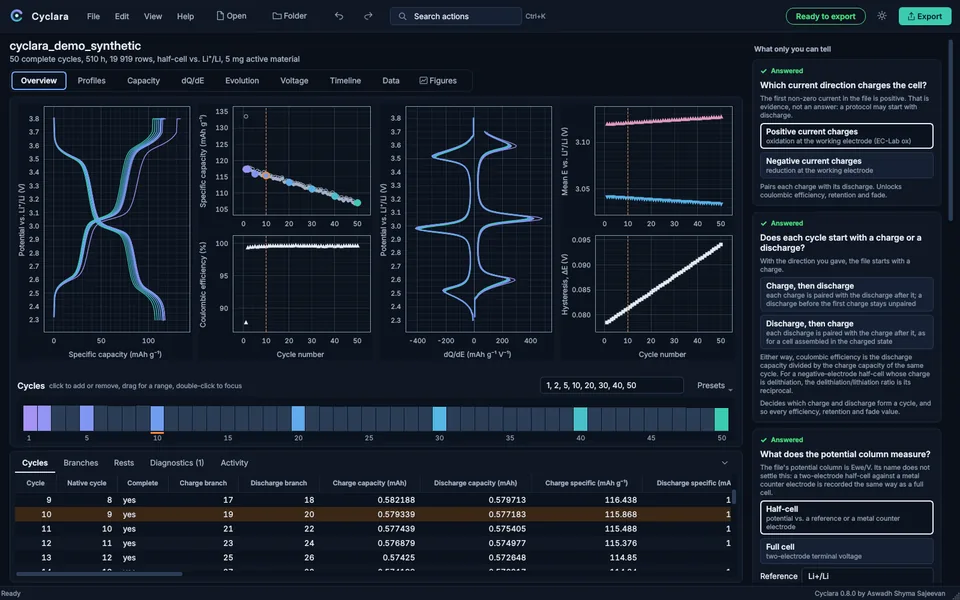Open the Help menu
This screenshot has height=600, width=960.
[x=186, y=17]
